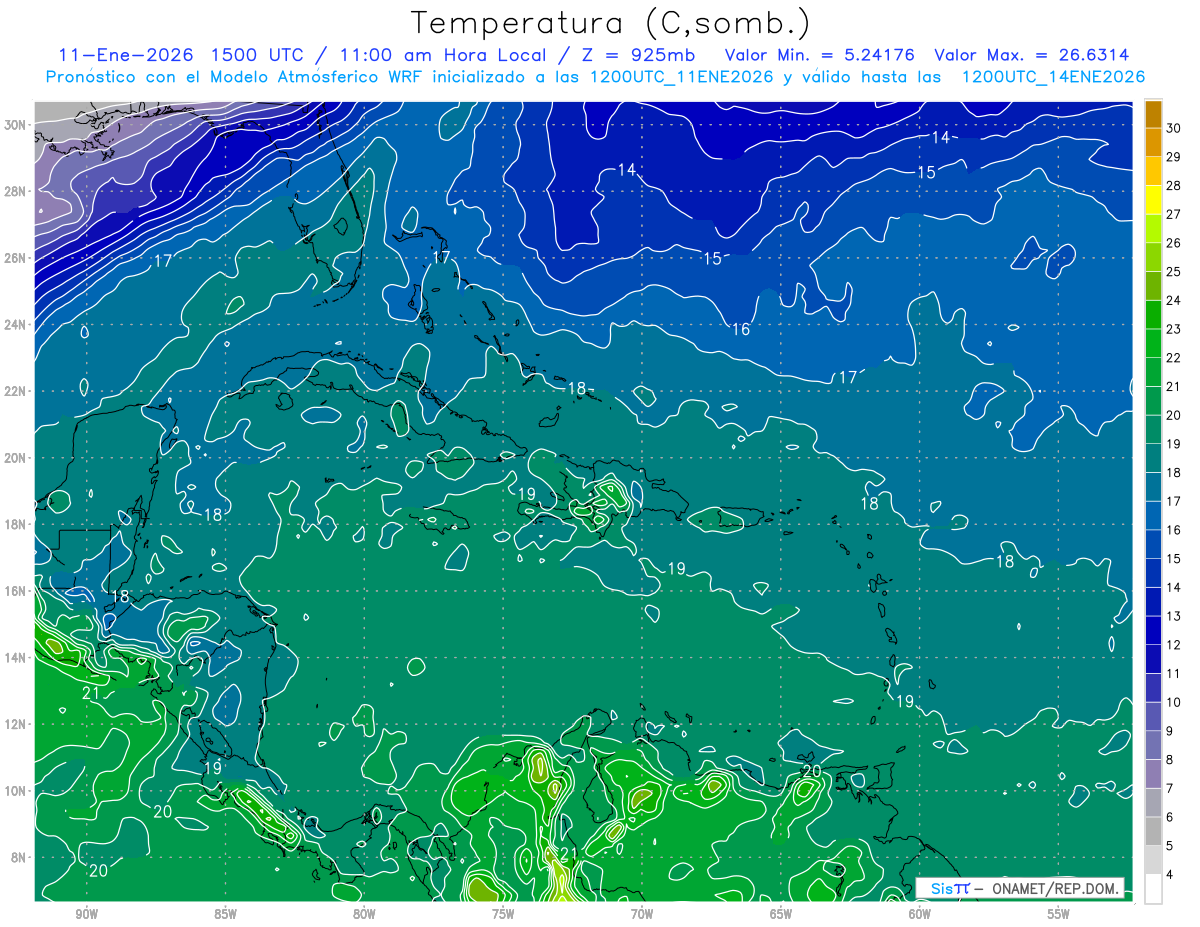Screen dimensions: 1200x927
Task: Select the dark orange swatch above 30
Action: coord(1153,114)
